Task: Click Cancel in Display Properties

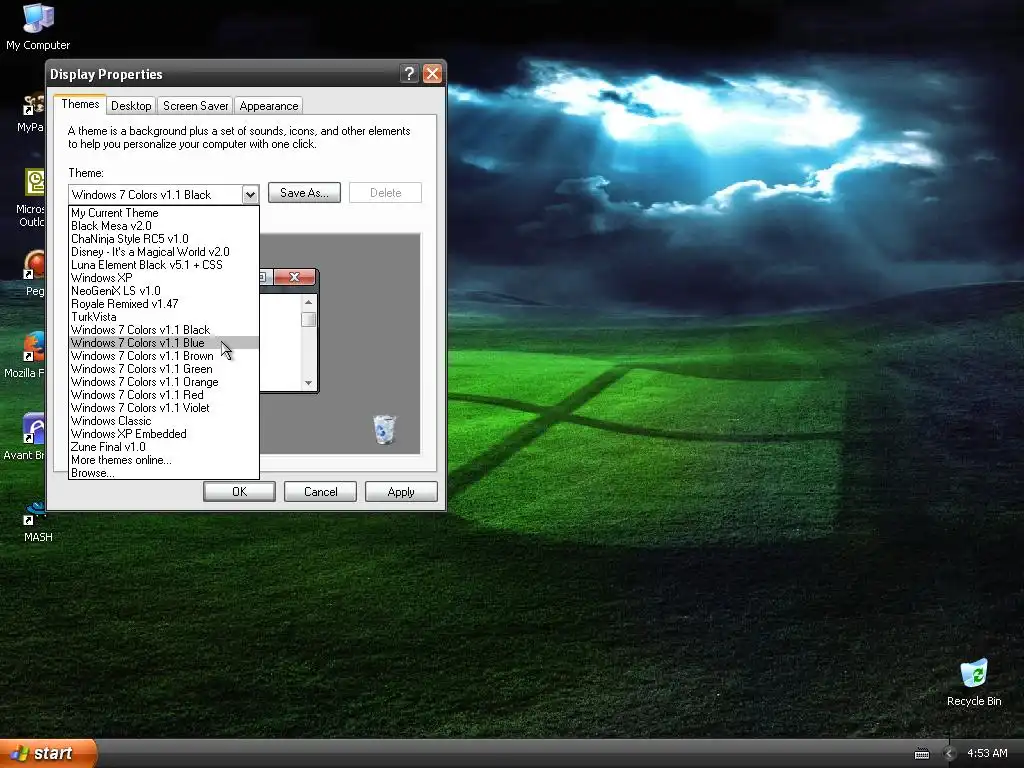Action: click(320, 492)
